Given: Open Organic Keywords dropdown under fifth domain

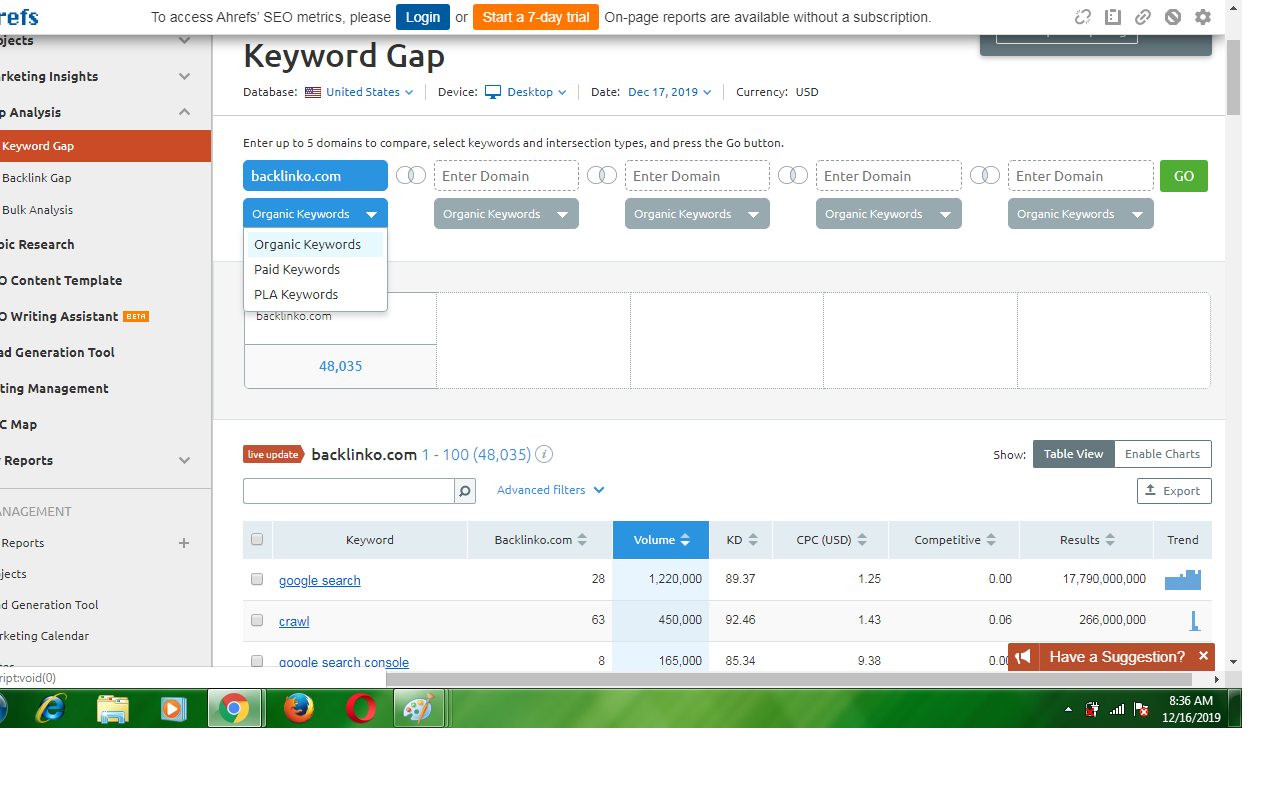Looking at the screenshot, I should click(1080, 214).
